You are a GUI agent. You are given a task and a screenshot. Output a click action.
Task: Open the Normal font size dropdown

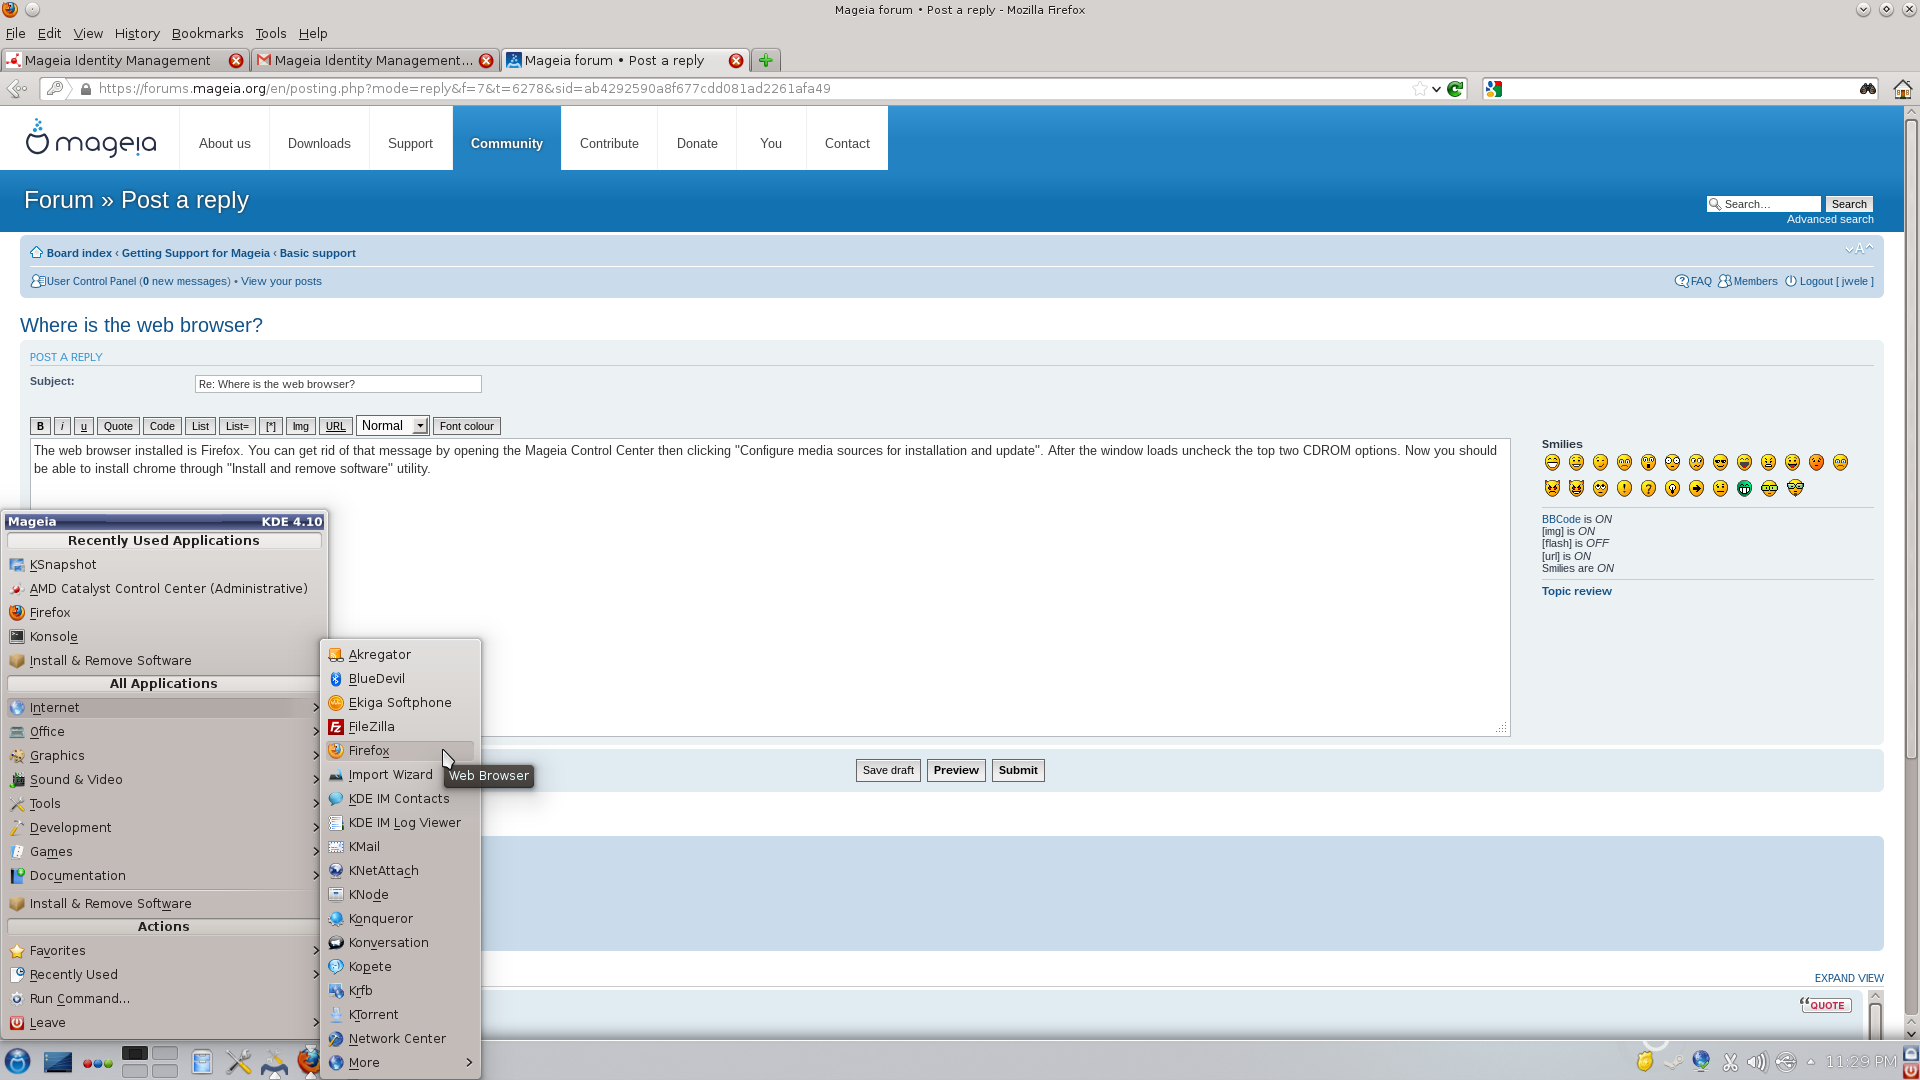pyautogui.click(x=393, y=426)
